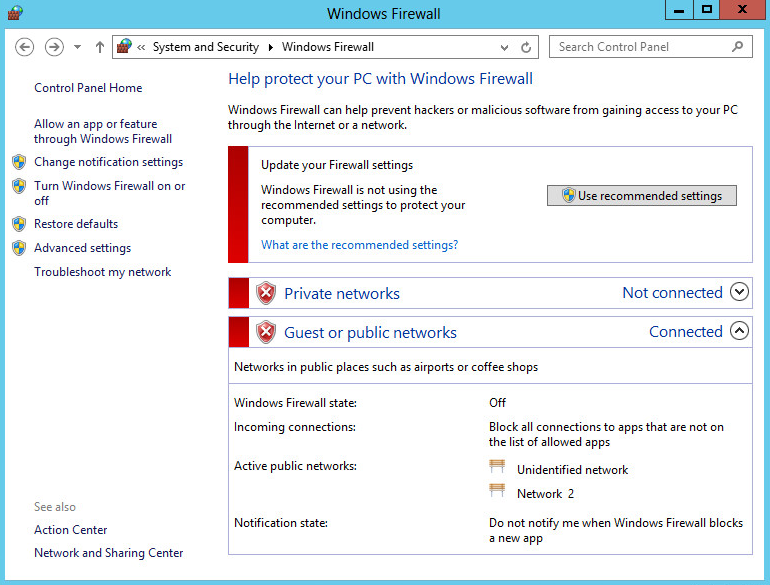Image resolution: width=770 pixels, height=585 pixels.
Task: Go back using the back arrow
Action: tap(25, 47)
